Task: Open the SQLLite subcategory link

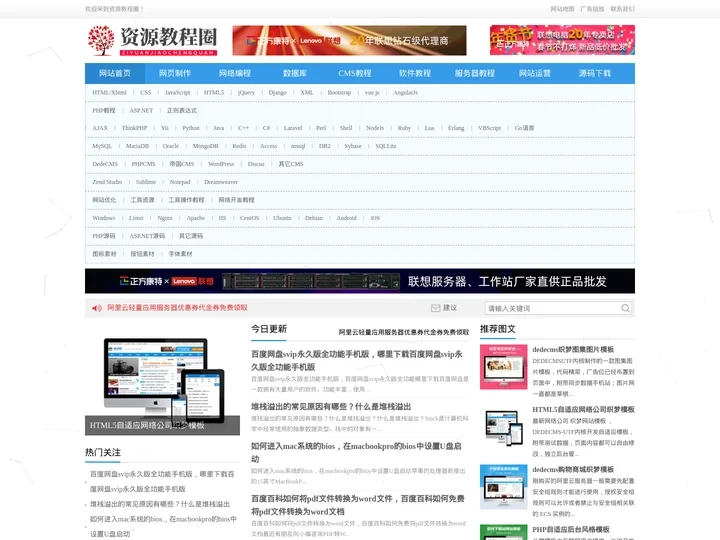Action: click(x=386, y=146)
